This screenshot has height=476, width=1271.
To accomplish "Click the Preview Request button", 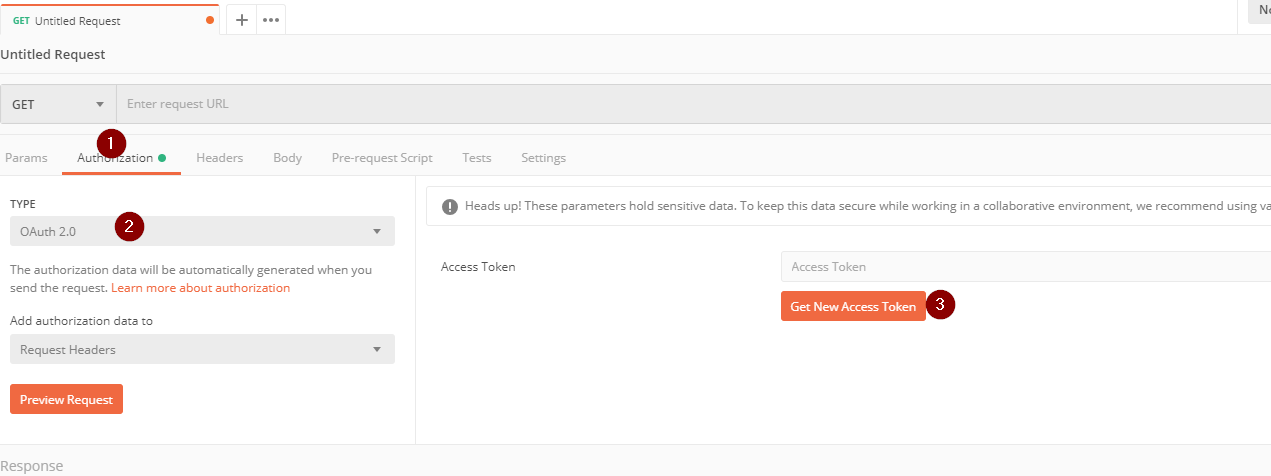I will [x=66, y=399].
